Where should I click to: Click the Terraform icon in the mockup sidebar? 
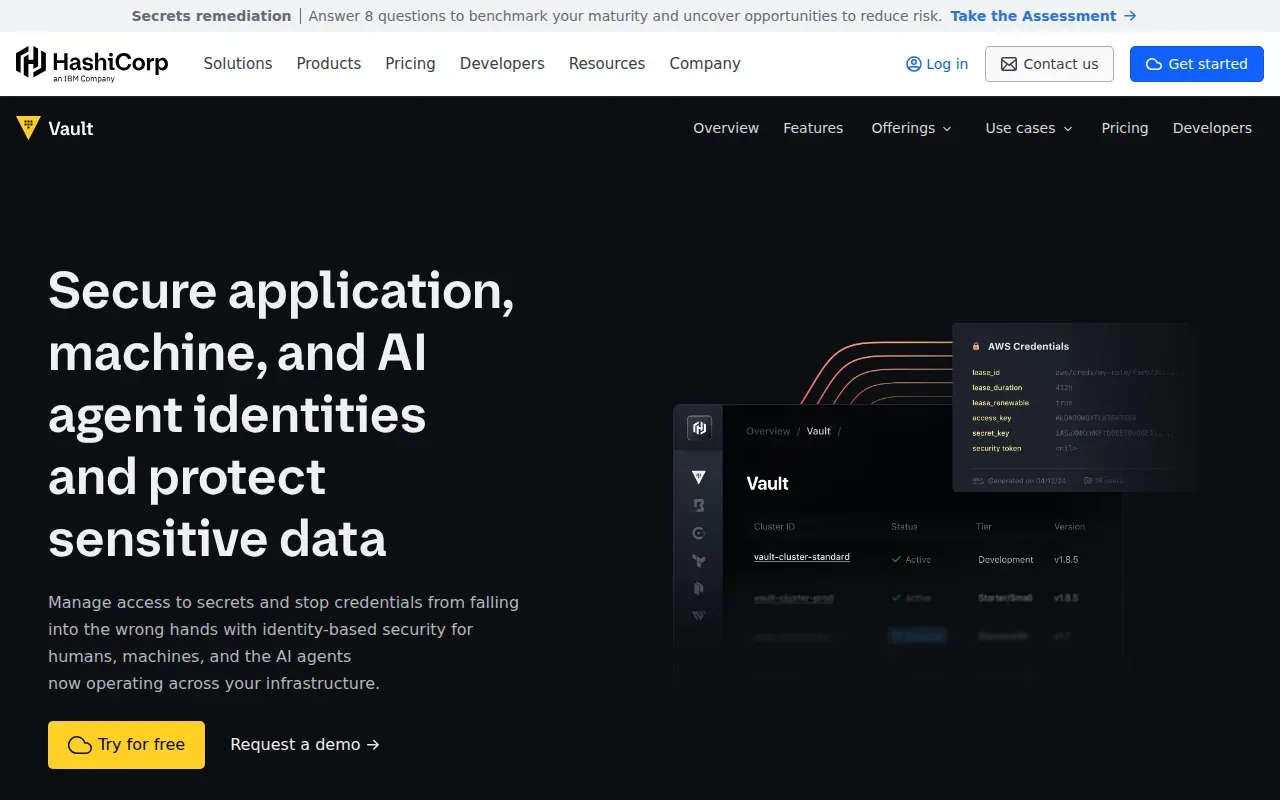click(699, 561)
